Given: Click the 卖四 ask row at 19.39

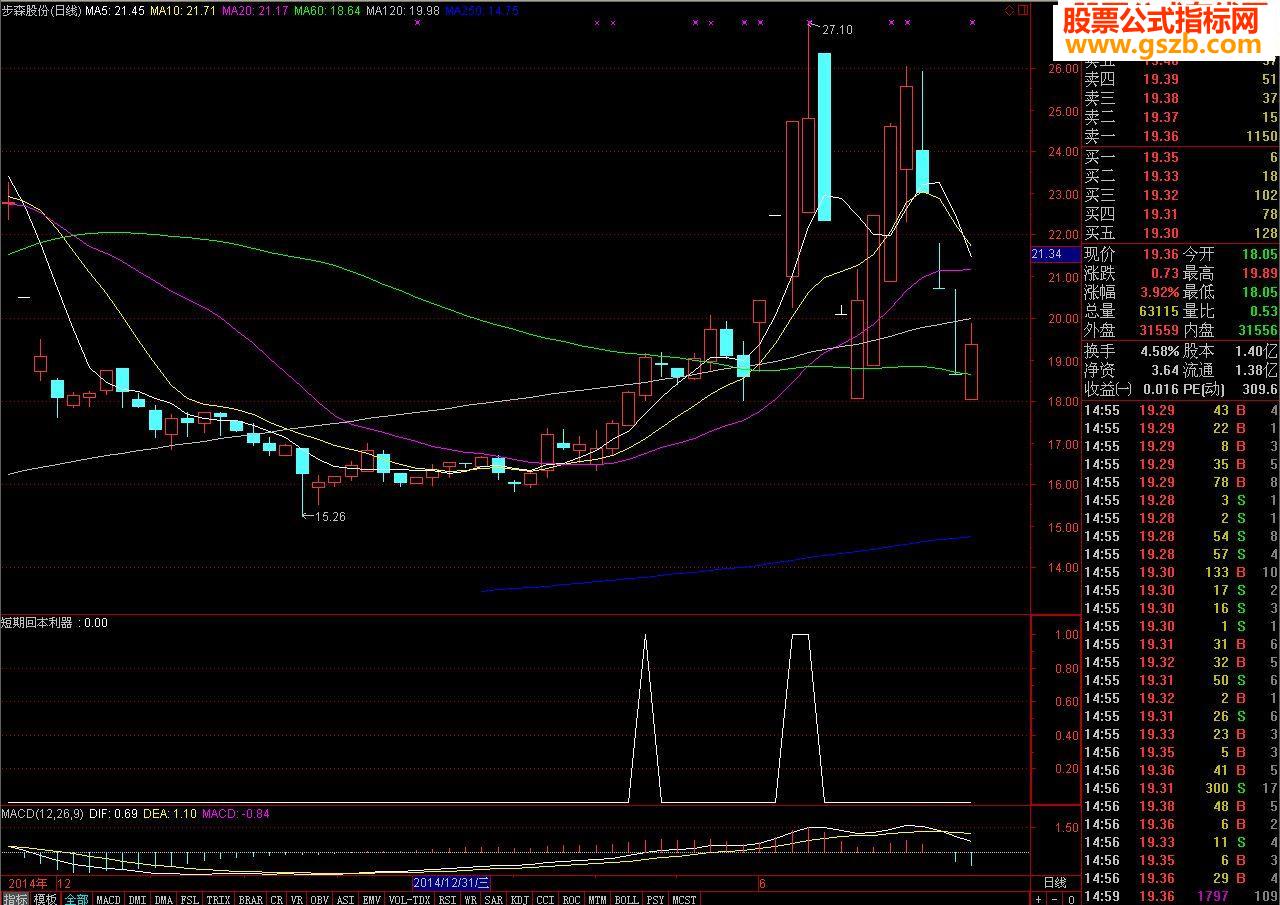Looking at the screenshot, I should [1181, 80].
